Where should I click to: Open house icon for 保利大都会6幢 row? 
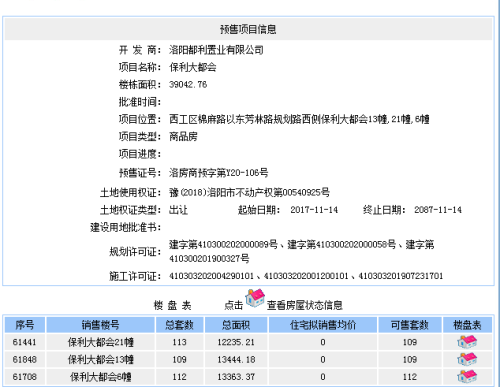click(467, 377)
